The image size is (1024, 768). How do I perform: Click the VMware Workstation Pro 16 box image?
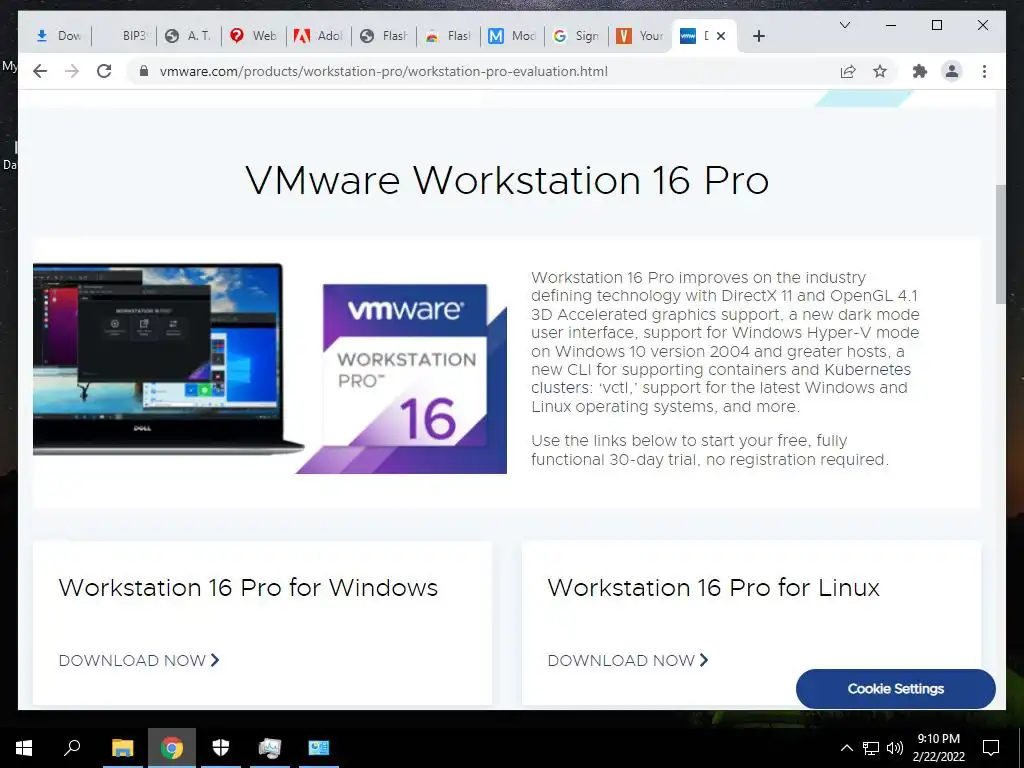(x=403, y=379)
